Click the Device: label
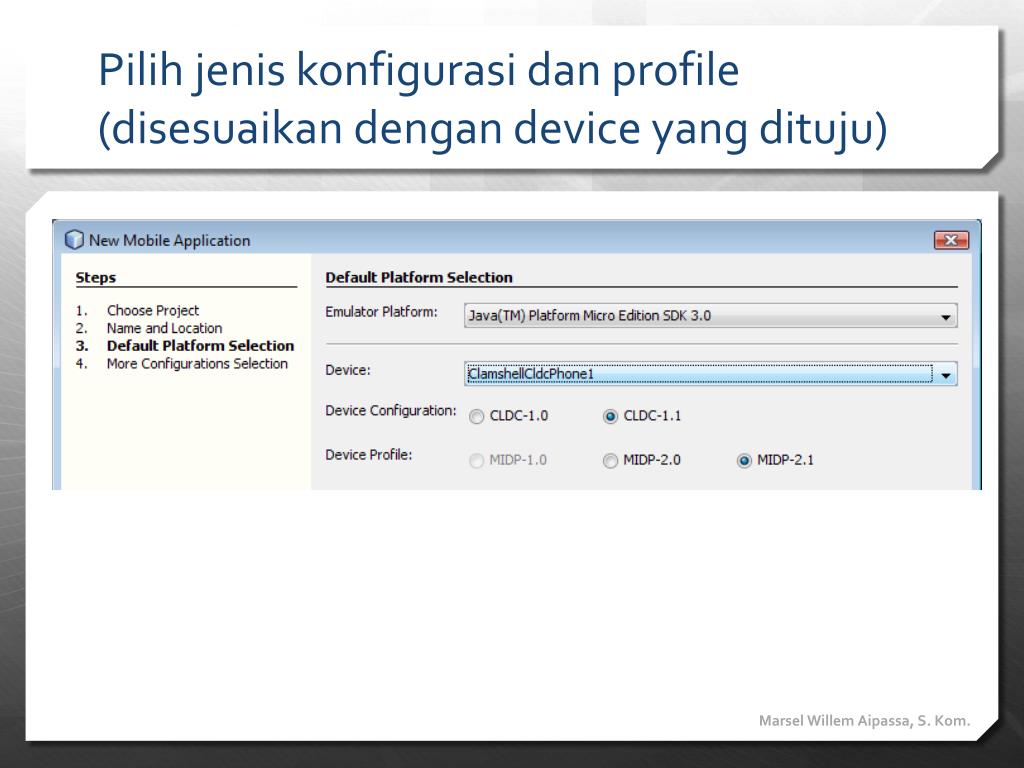 click(348, 370)
